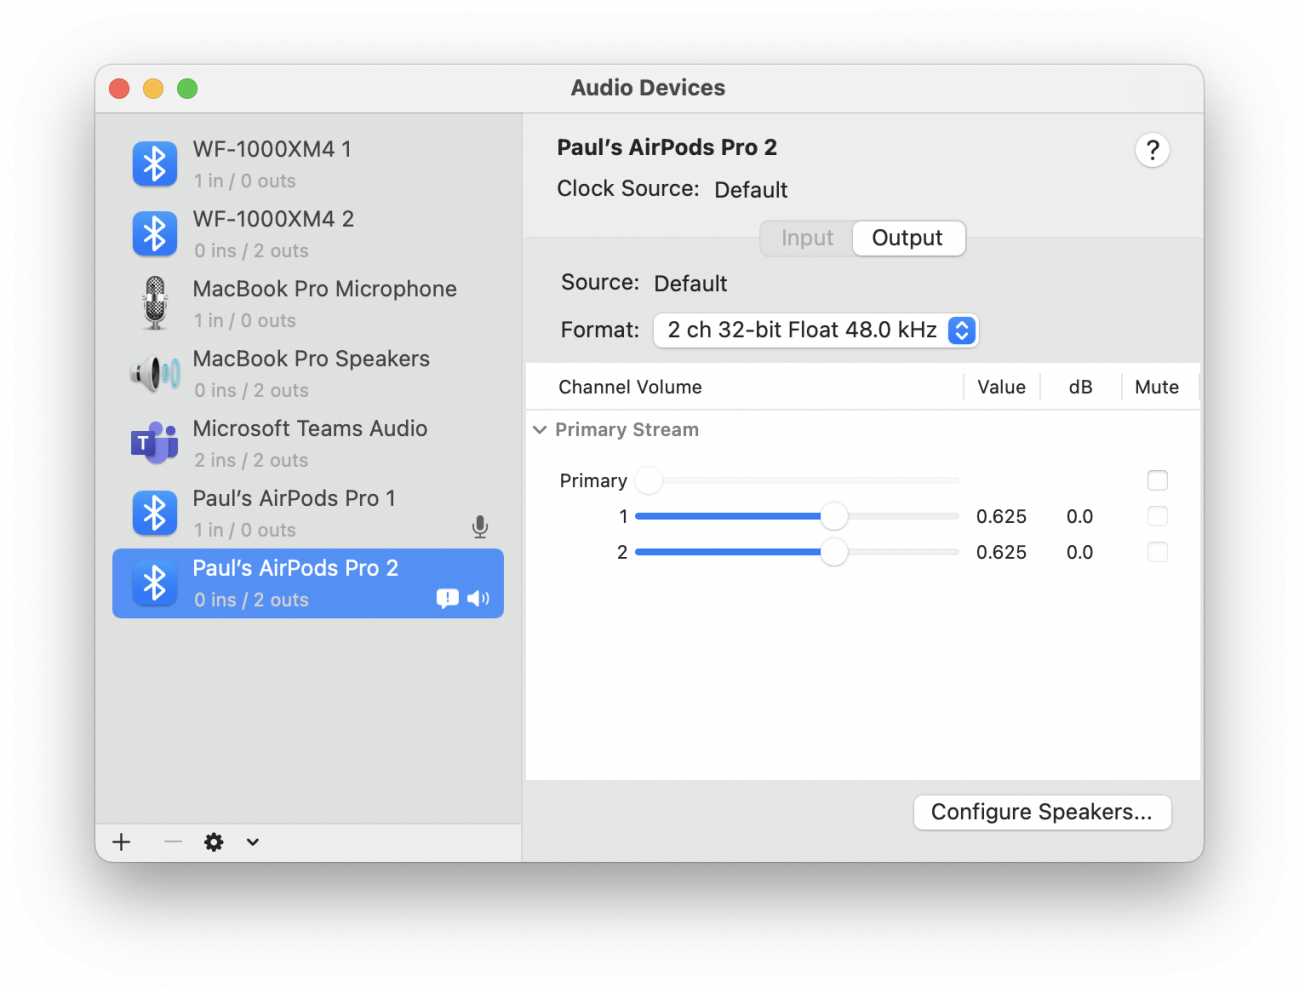The height and width of the screenshot is (988, 1299).
Task: Adjust the channel 2 volume slider
Action: pyautogui.click(x=797, y=552)
